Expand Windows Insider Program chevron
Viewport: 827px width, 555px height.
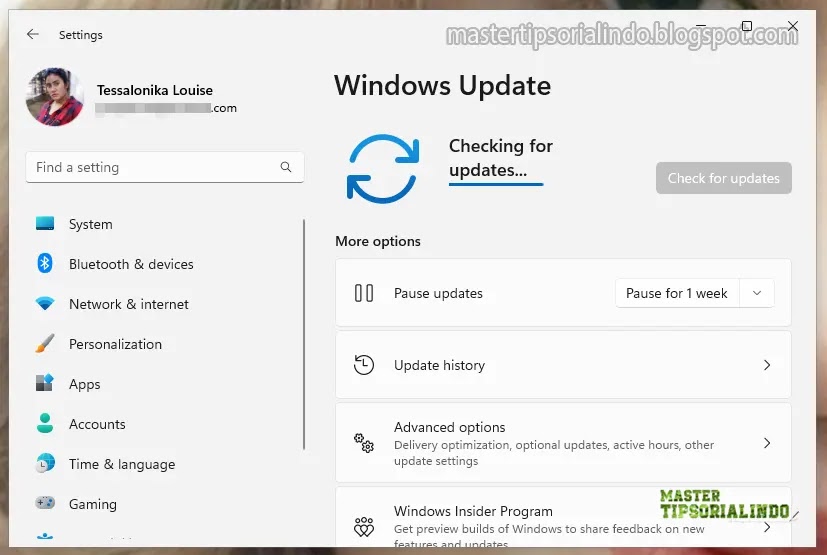pos(767,527)
